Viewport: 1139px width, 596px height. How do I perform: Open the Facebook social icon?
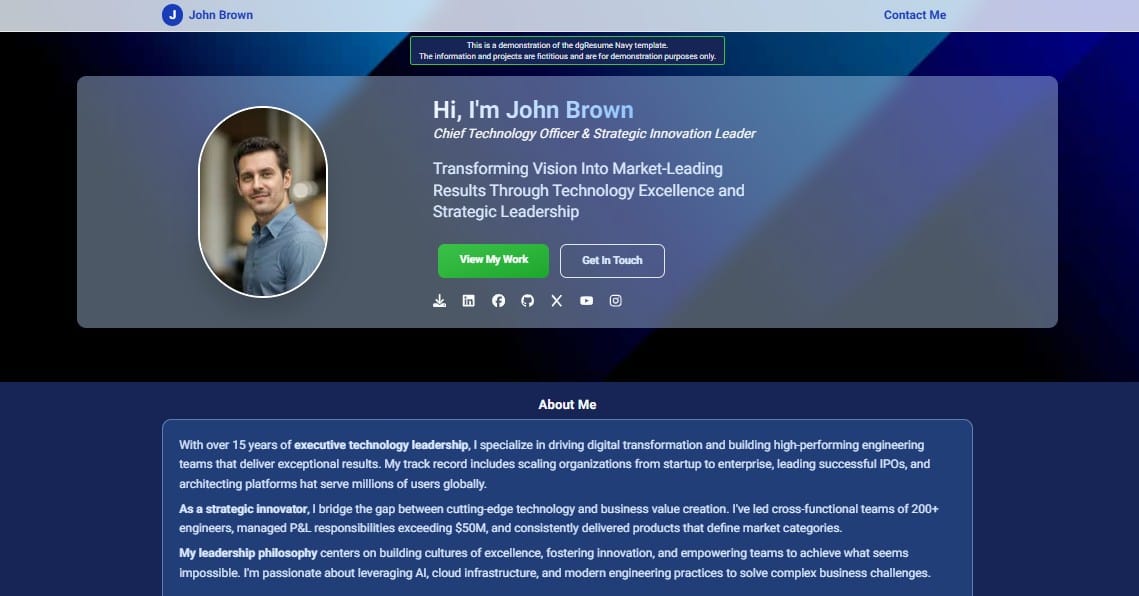(498, 301)
